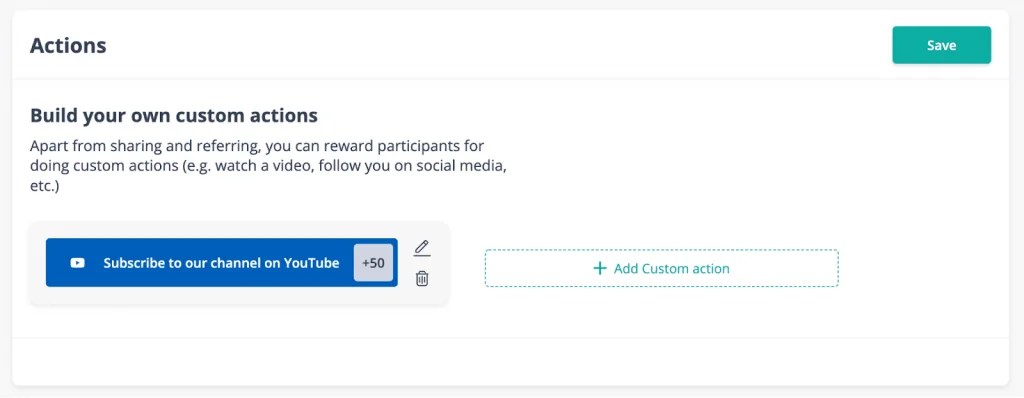Click the text line starting Apart from sharing

point(257,145)
